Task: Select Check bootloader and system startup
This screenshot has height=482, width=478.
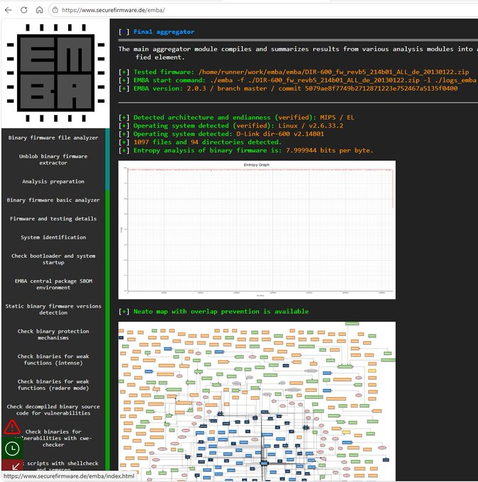Action: [53, 259]
